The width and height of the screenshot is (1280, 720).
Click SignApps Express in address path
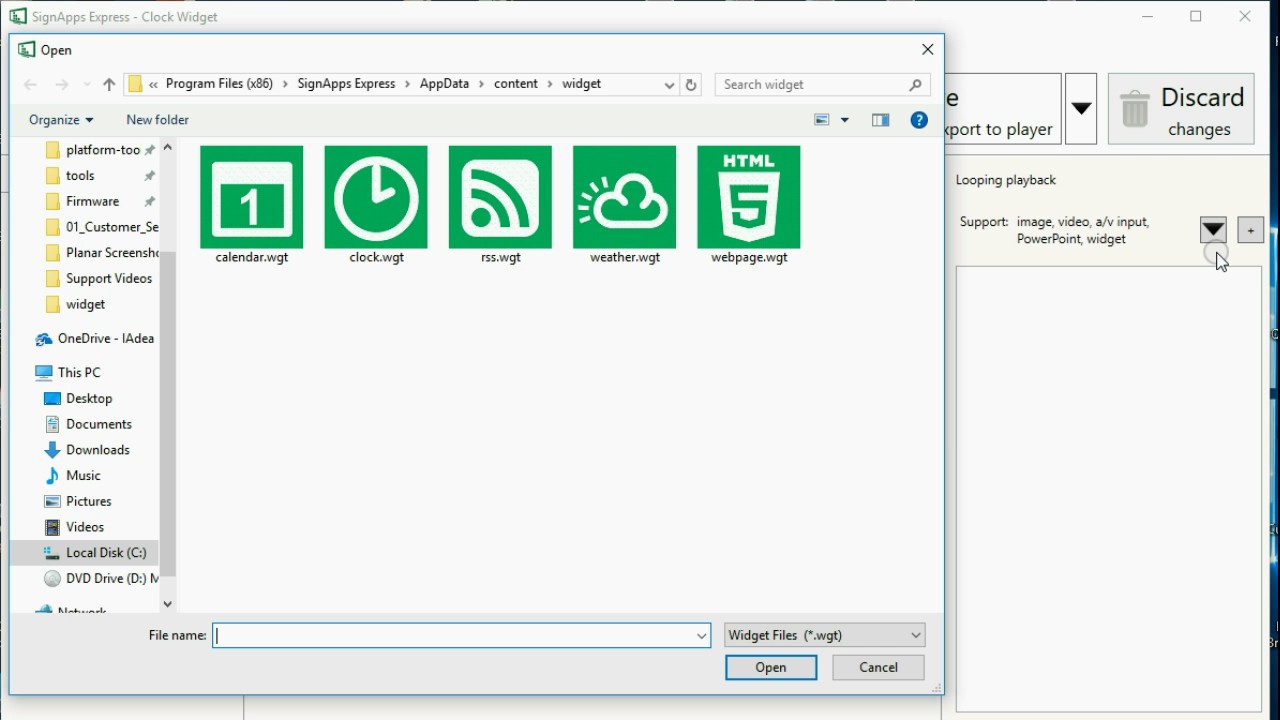coord(346,84)
